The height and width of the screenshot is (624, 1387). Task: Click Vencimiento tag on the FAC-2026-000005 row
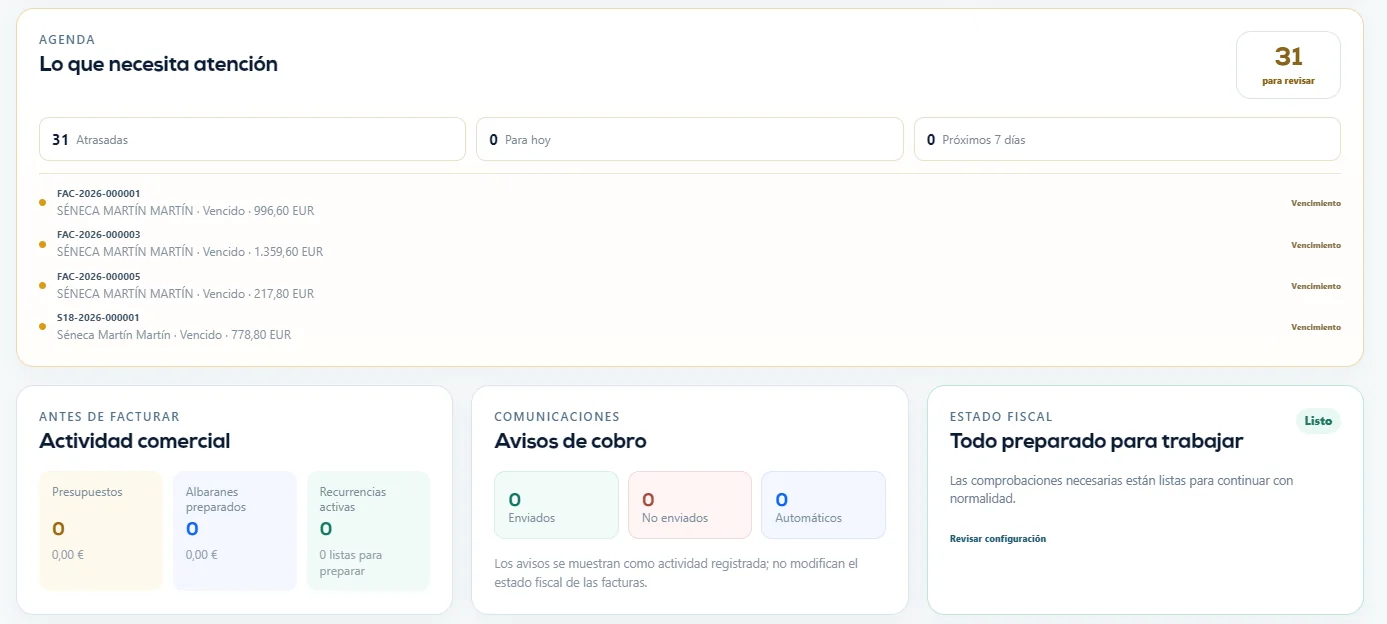coord(1316,286)
